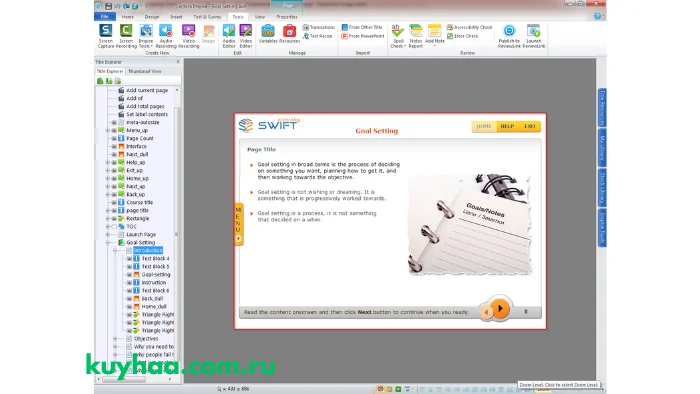Open the Audio Recording tool
This screenshot has width=700, height=394.
pos(166,36)
